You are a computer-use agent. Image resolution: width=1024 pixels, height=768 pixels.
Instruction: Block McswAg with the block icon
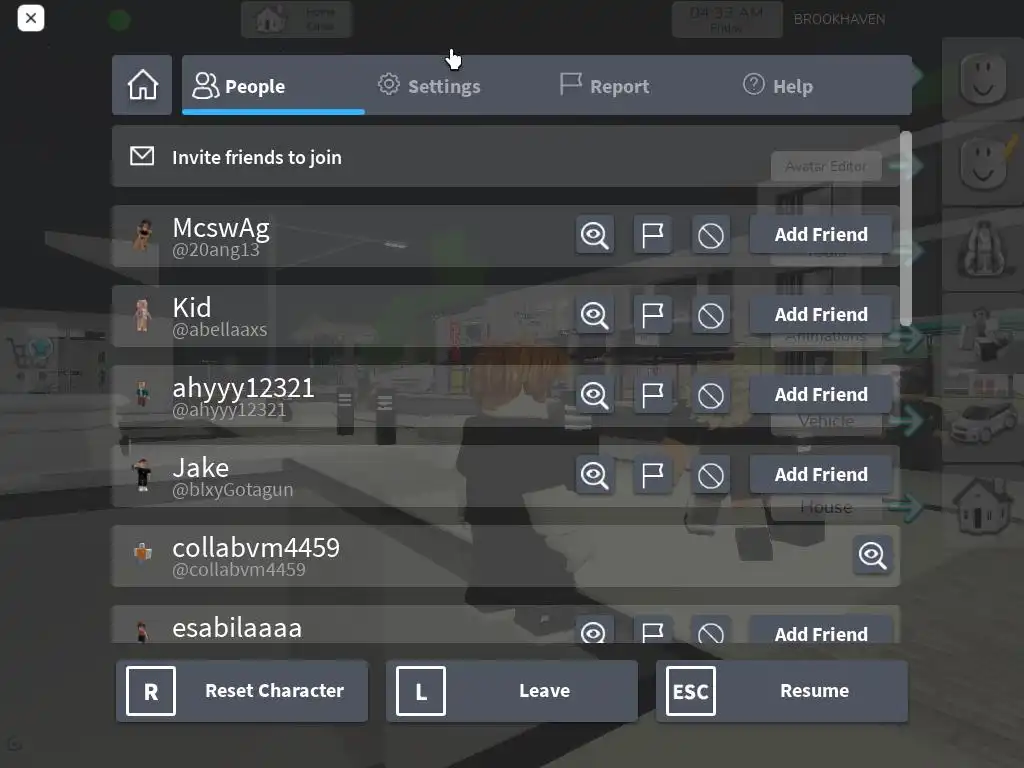click(x=711, y=234)
